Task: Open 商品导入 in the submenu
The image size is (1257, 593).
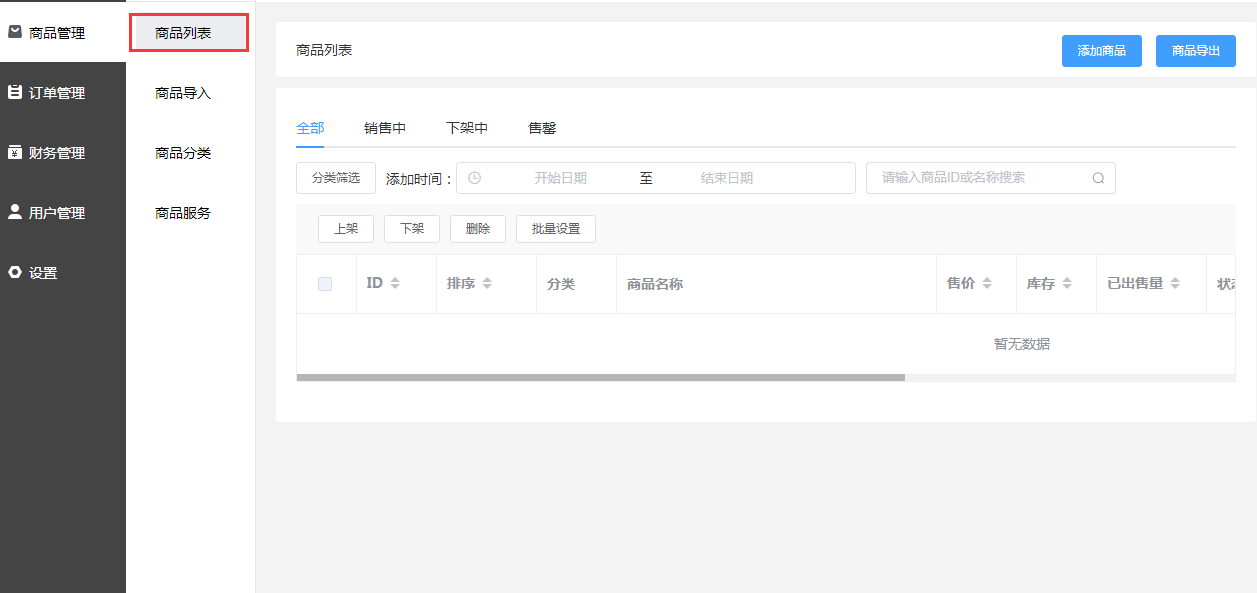Action: pos(183,93)
